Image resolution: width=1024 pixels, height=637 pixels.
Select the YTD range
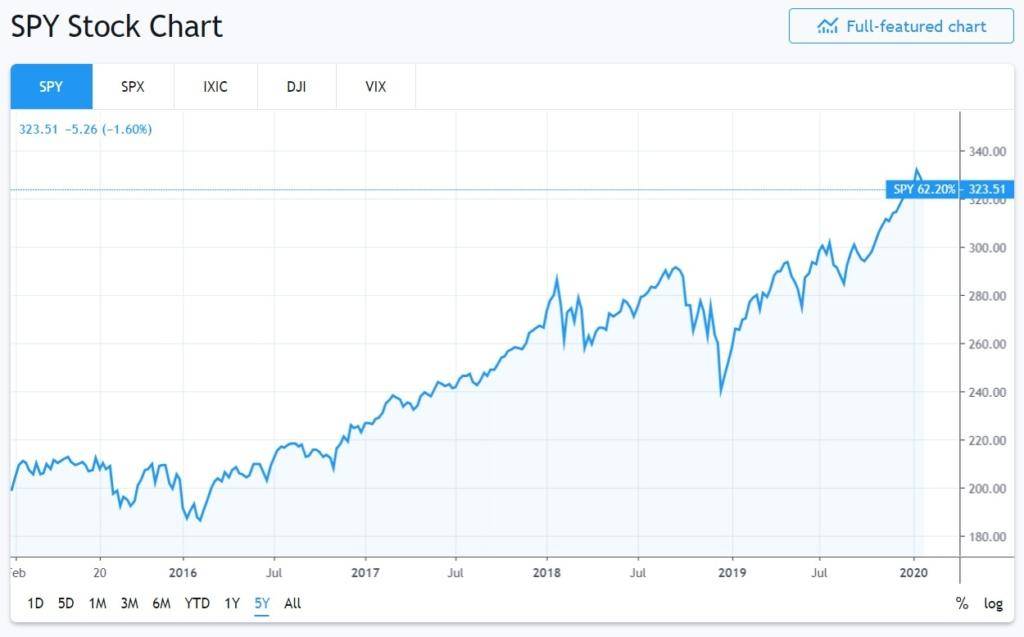pos(197,603)
